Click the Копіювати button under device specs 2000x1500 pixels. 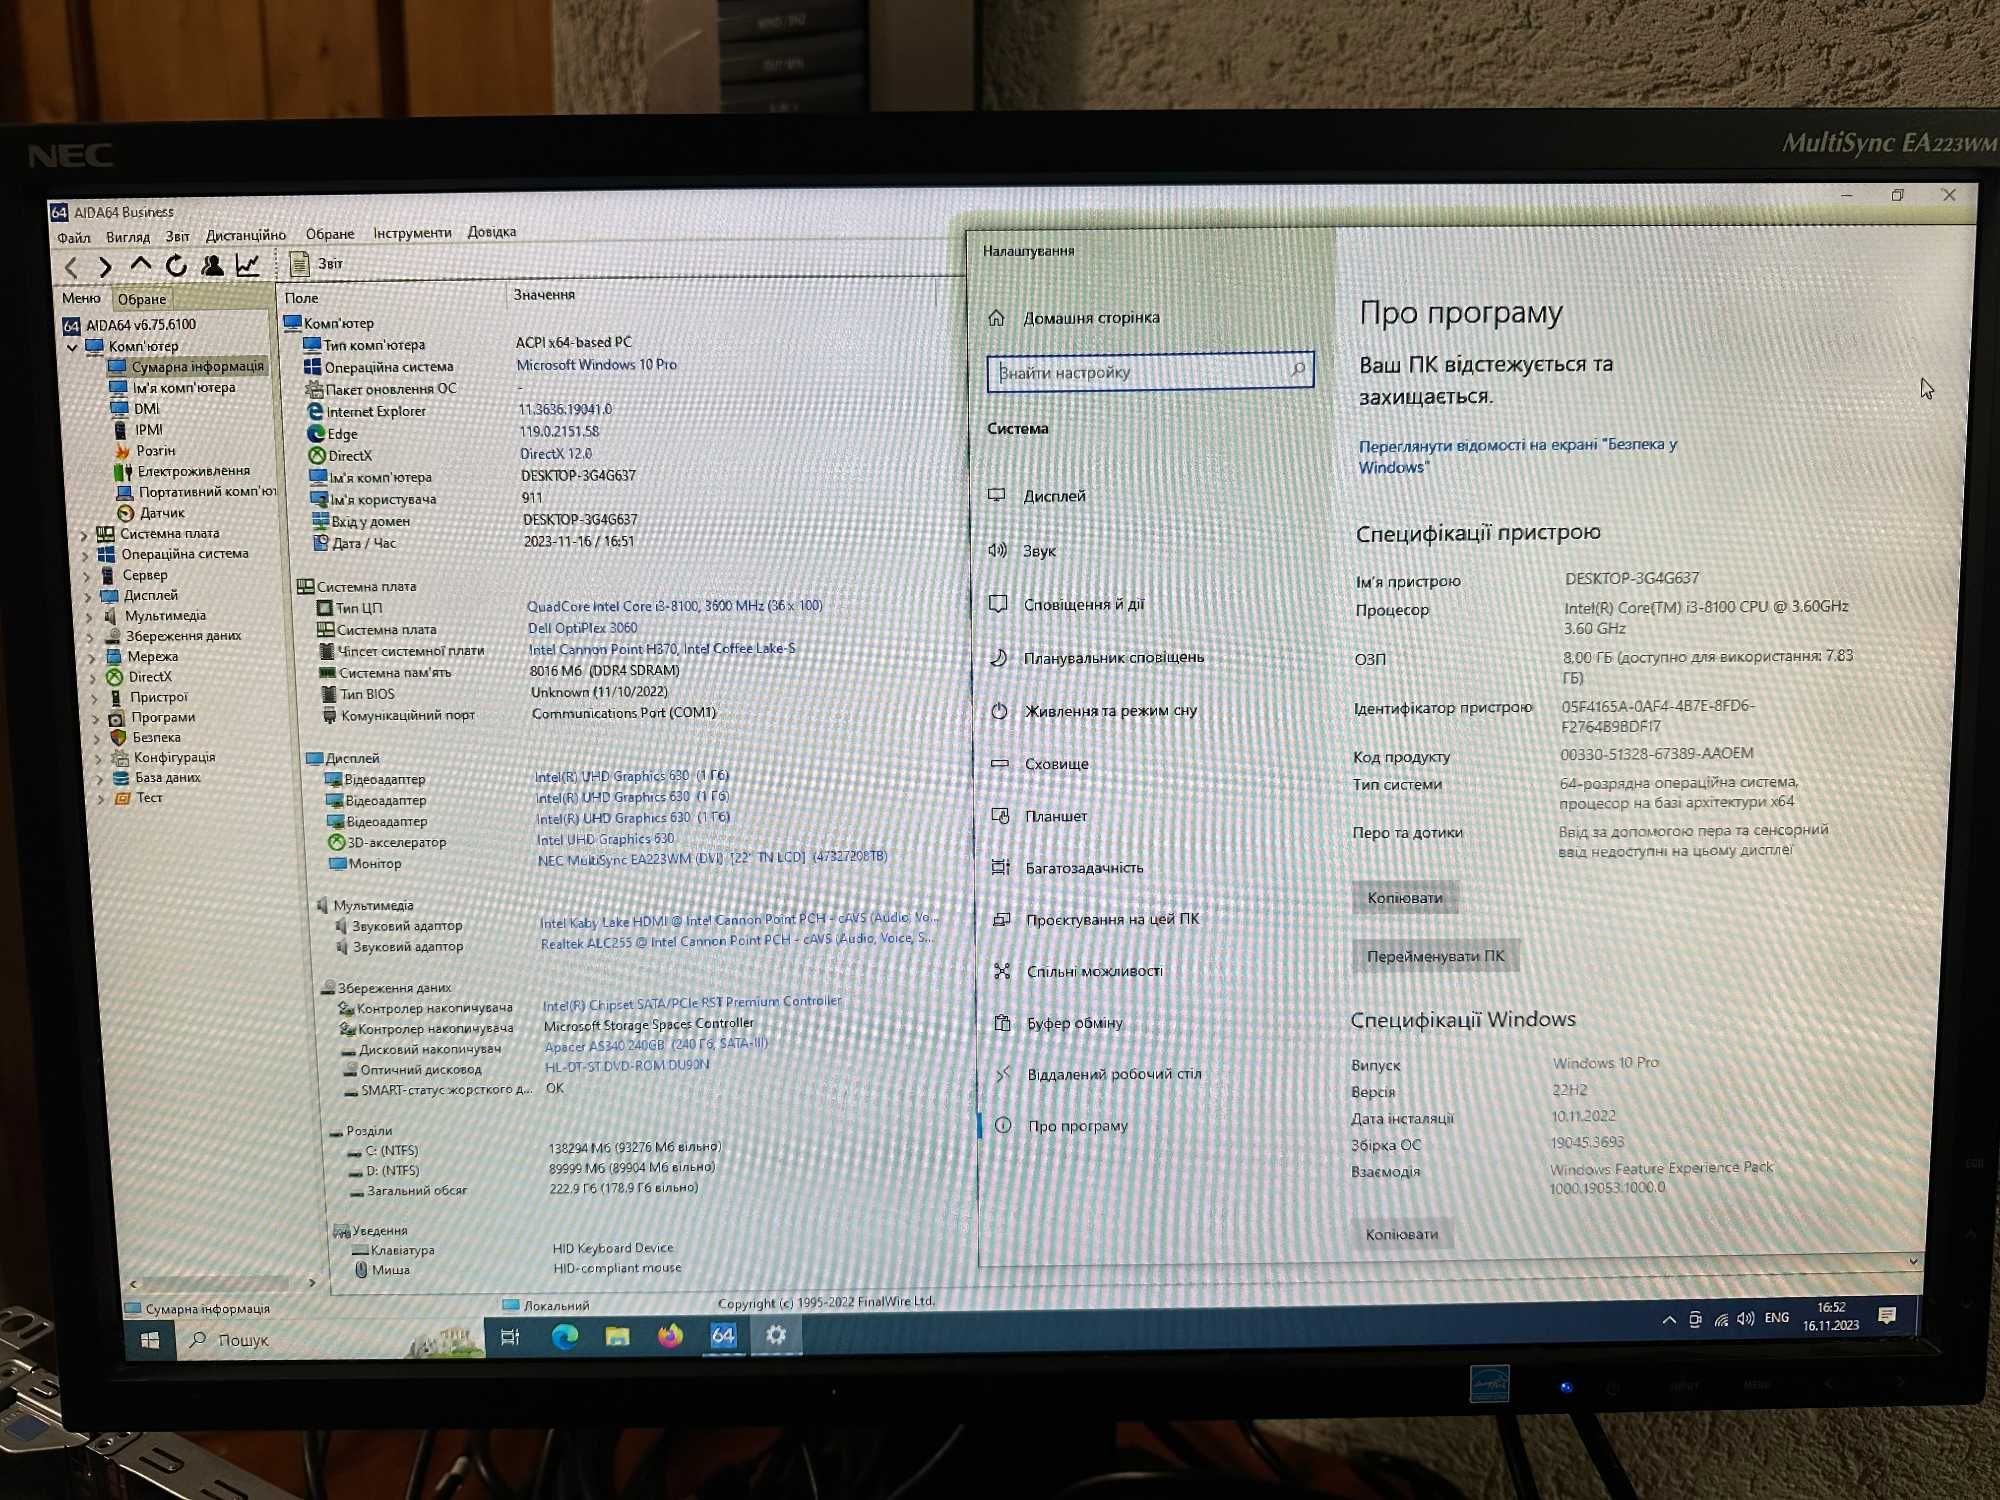tap(1408, 897)
